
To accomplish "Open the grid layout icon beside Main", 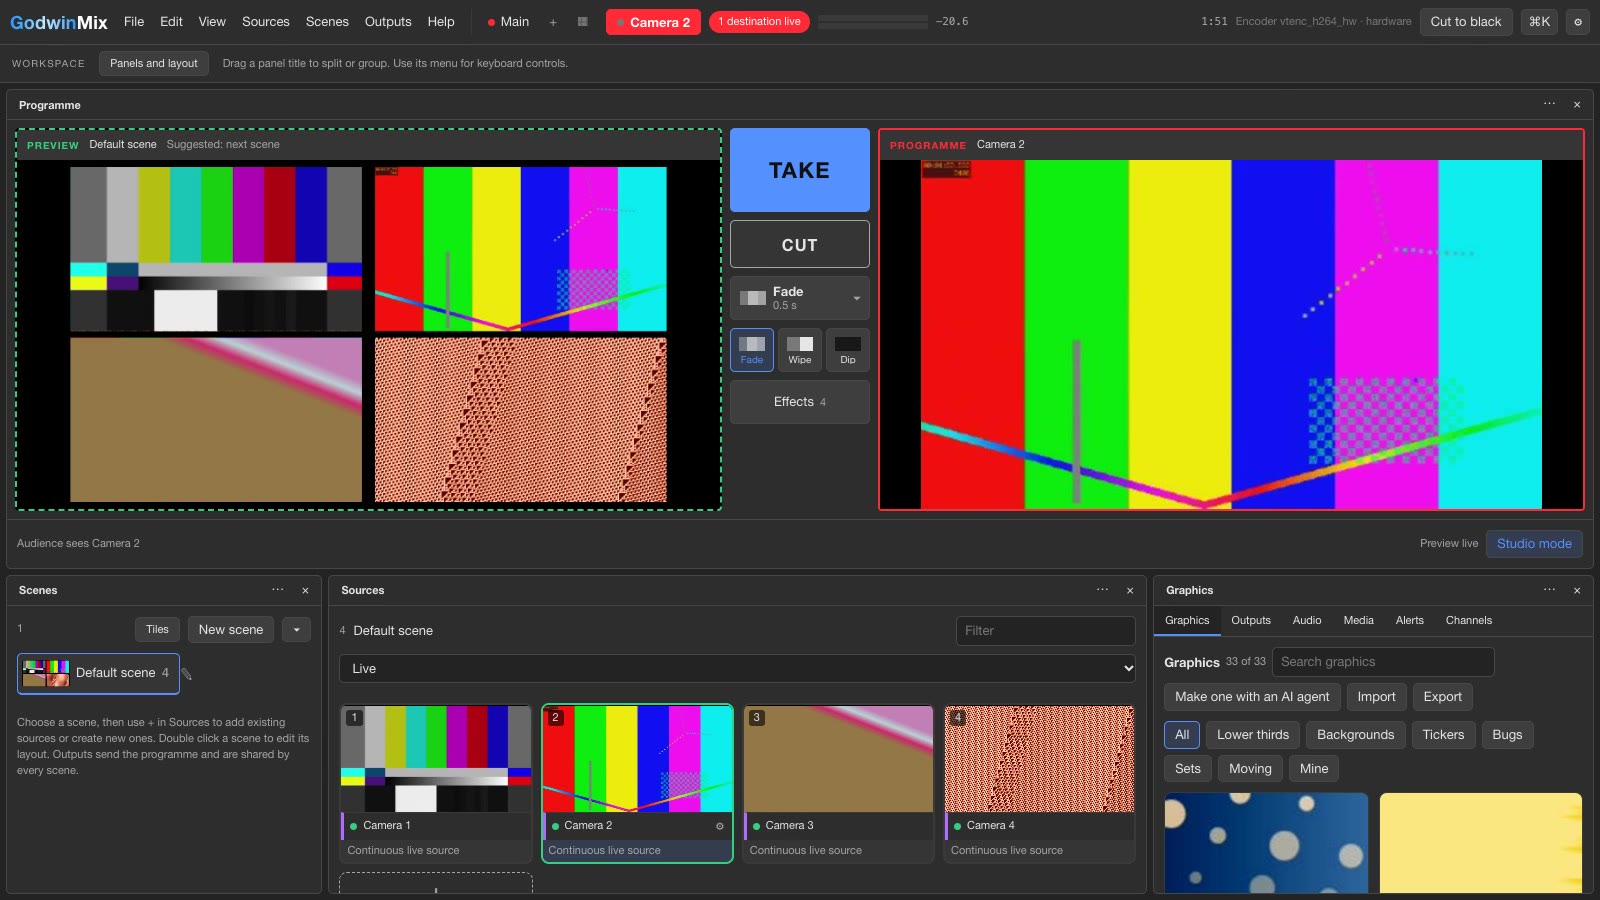I will (583, 22).
